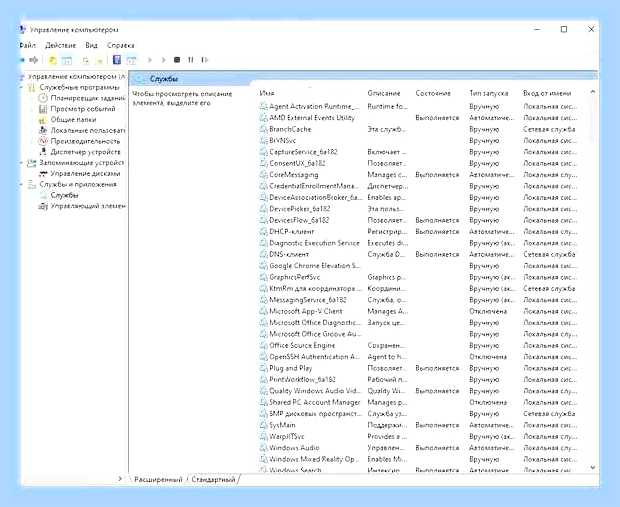Image resolution: width=620 pixels, height=507 pixels.
Task: Select Google Chrome Elevation Service row
Action: pos(418,266)
